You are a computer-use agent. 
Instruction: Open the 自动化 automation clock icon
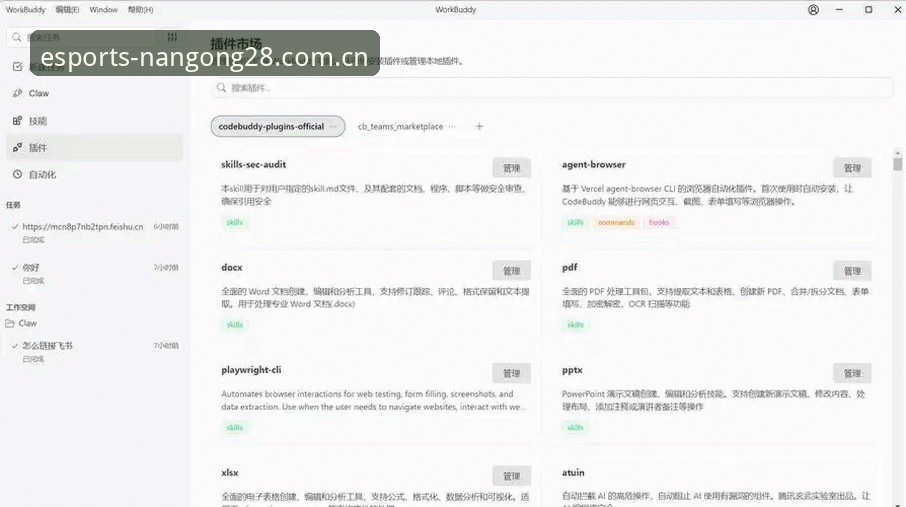(17, 174)
